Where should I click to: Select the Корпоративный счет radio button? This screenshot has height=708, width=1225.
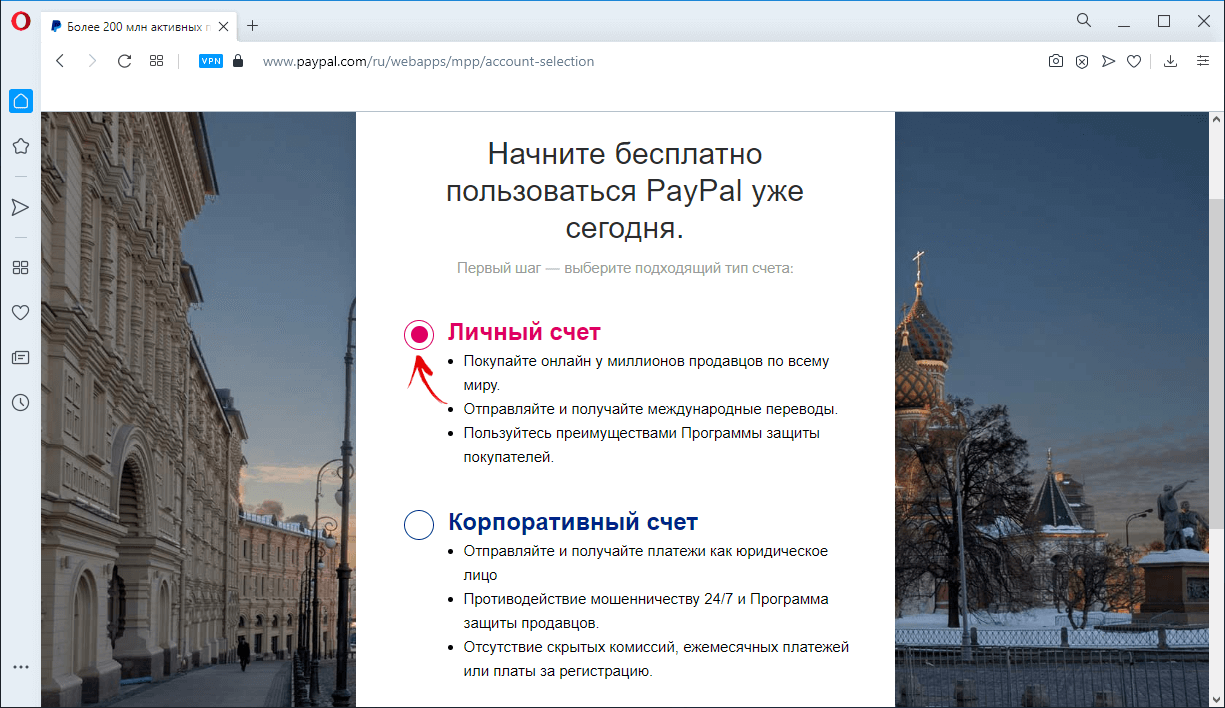(418, 524)
